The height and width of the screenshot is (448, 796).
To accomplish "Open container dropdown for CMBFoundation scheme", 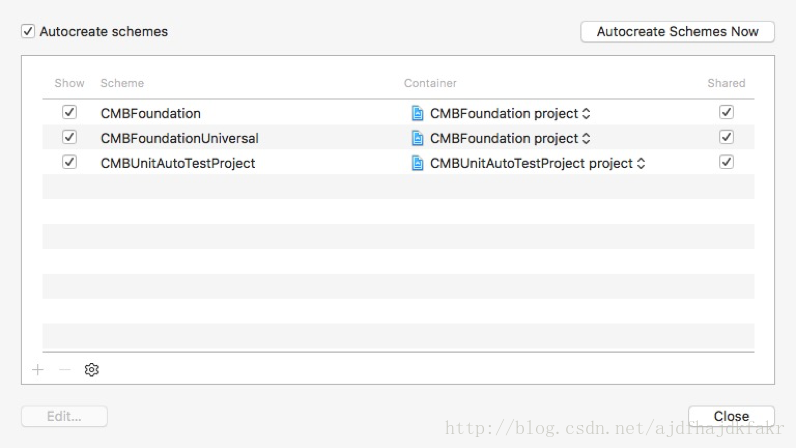I will [510, 113].
